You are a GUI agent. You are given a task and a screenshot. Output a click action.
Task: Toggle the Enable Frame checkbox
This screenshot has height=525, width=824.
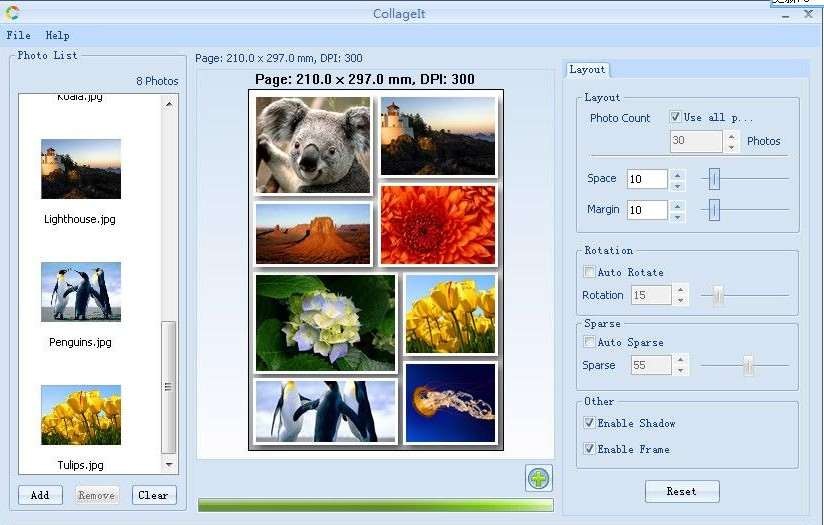590,449
